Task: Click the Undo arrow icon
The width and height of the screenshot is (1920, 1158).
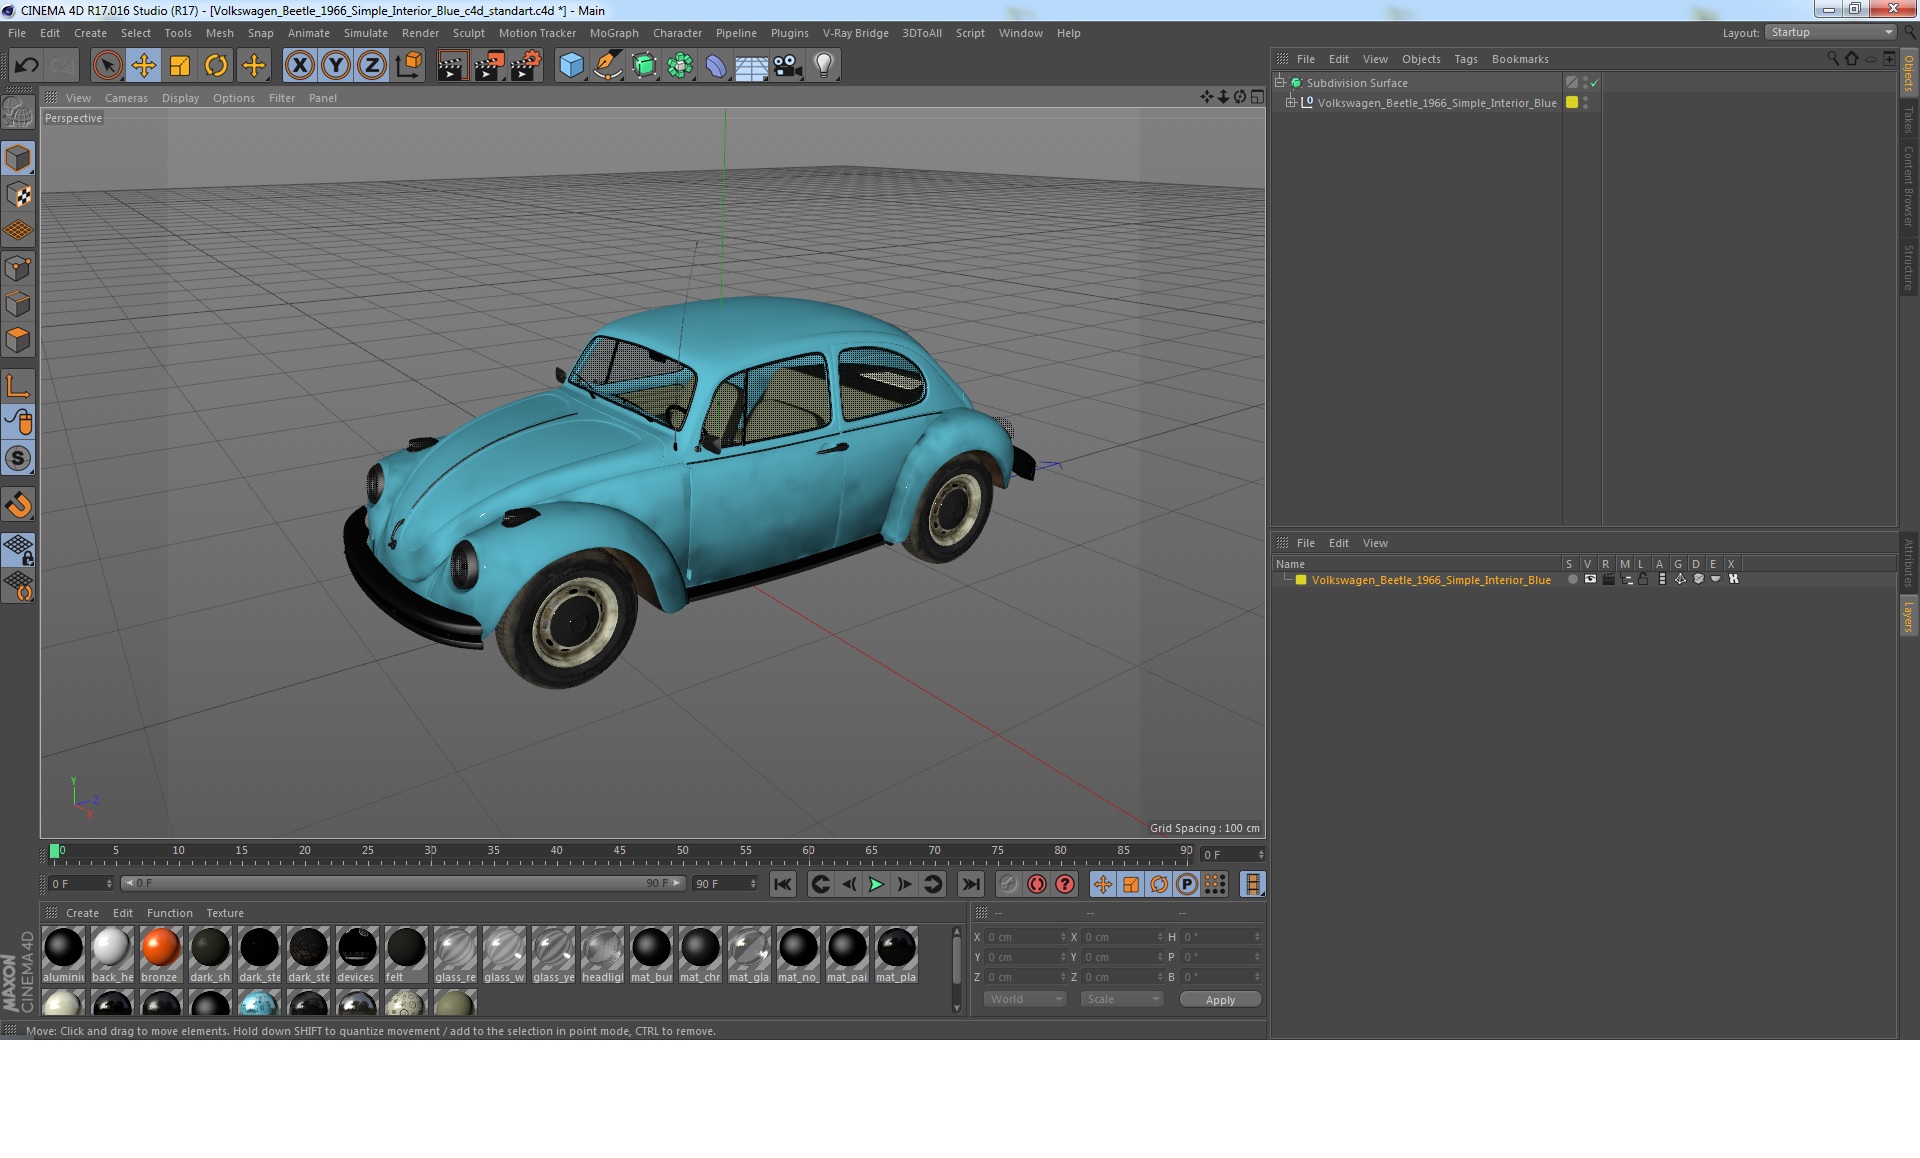Action: coord(27,66)
